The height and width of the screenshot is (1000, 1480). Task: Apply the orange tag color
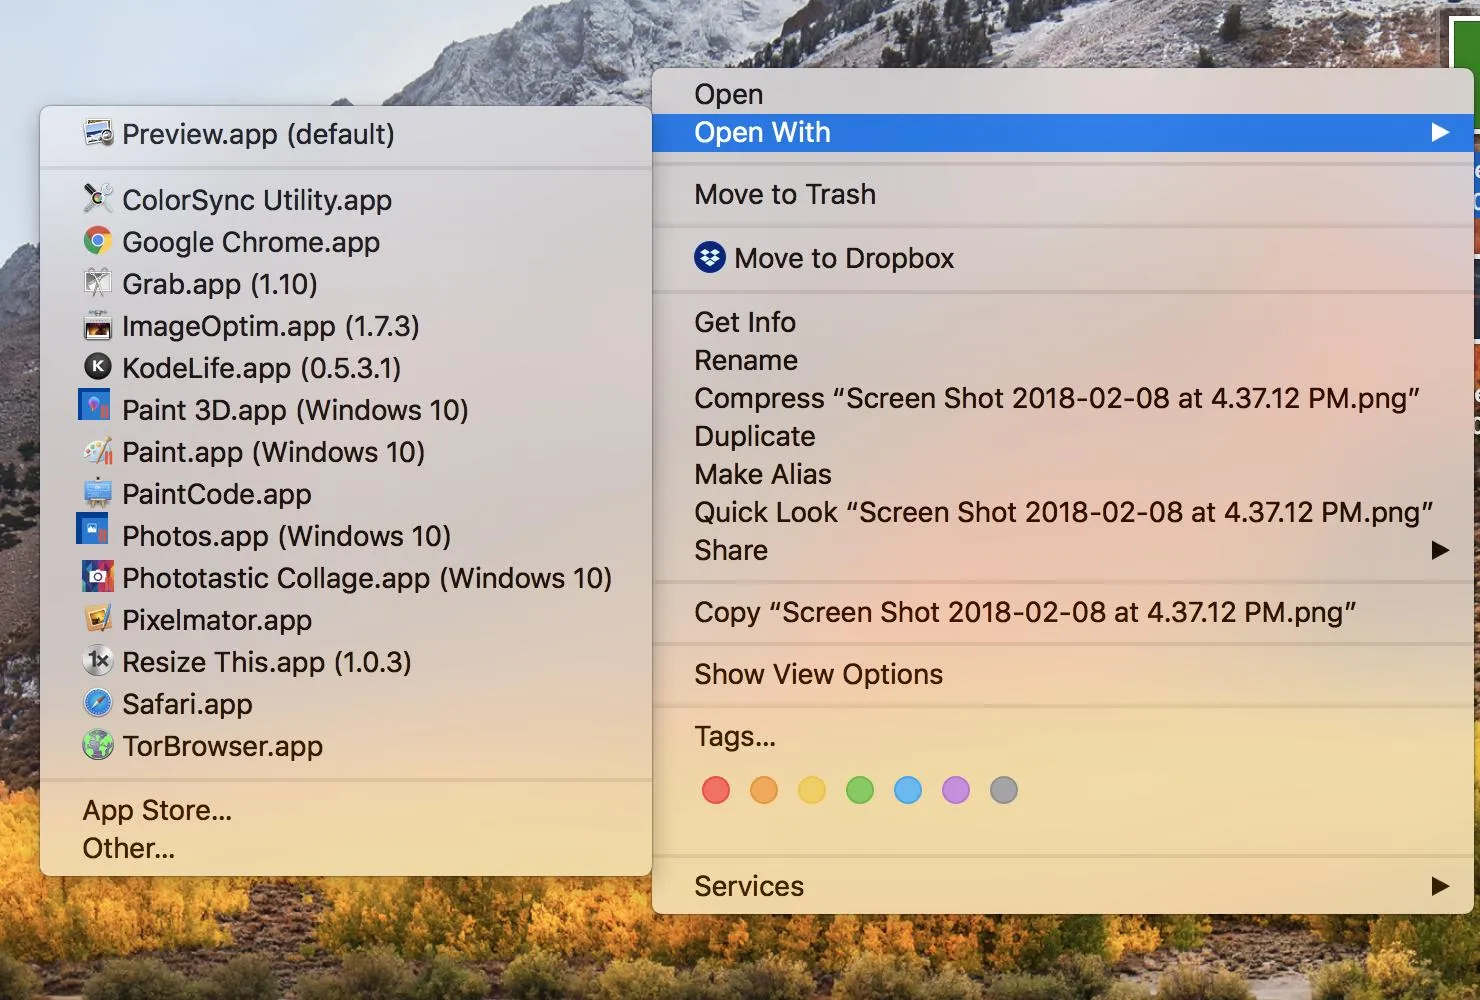(764, 790)
